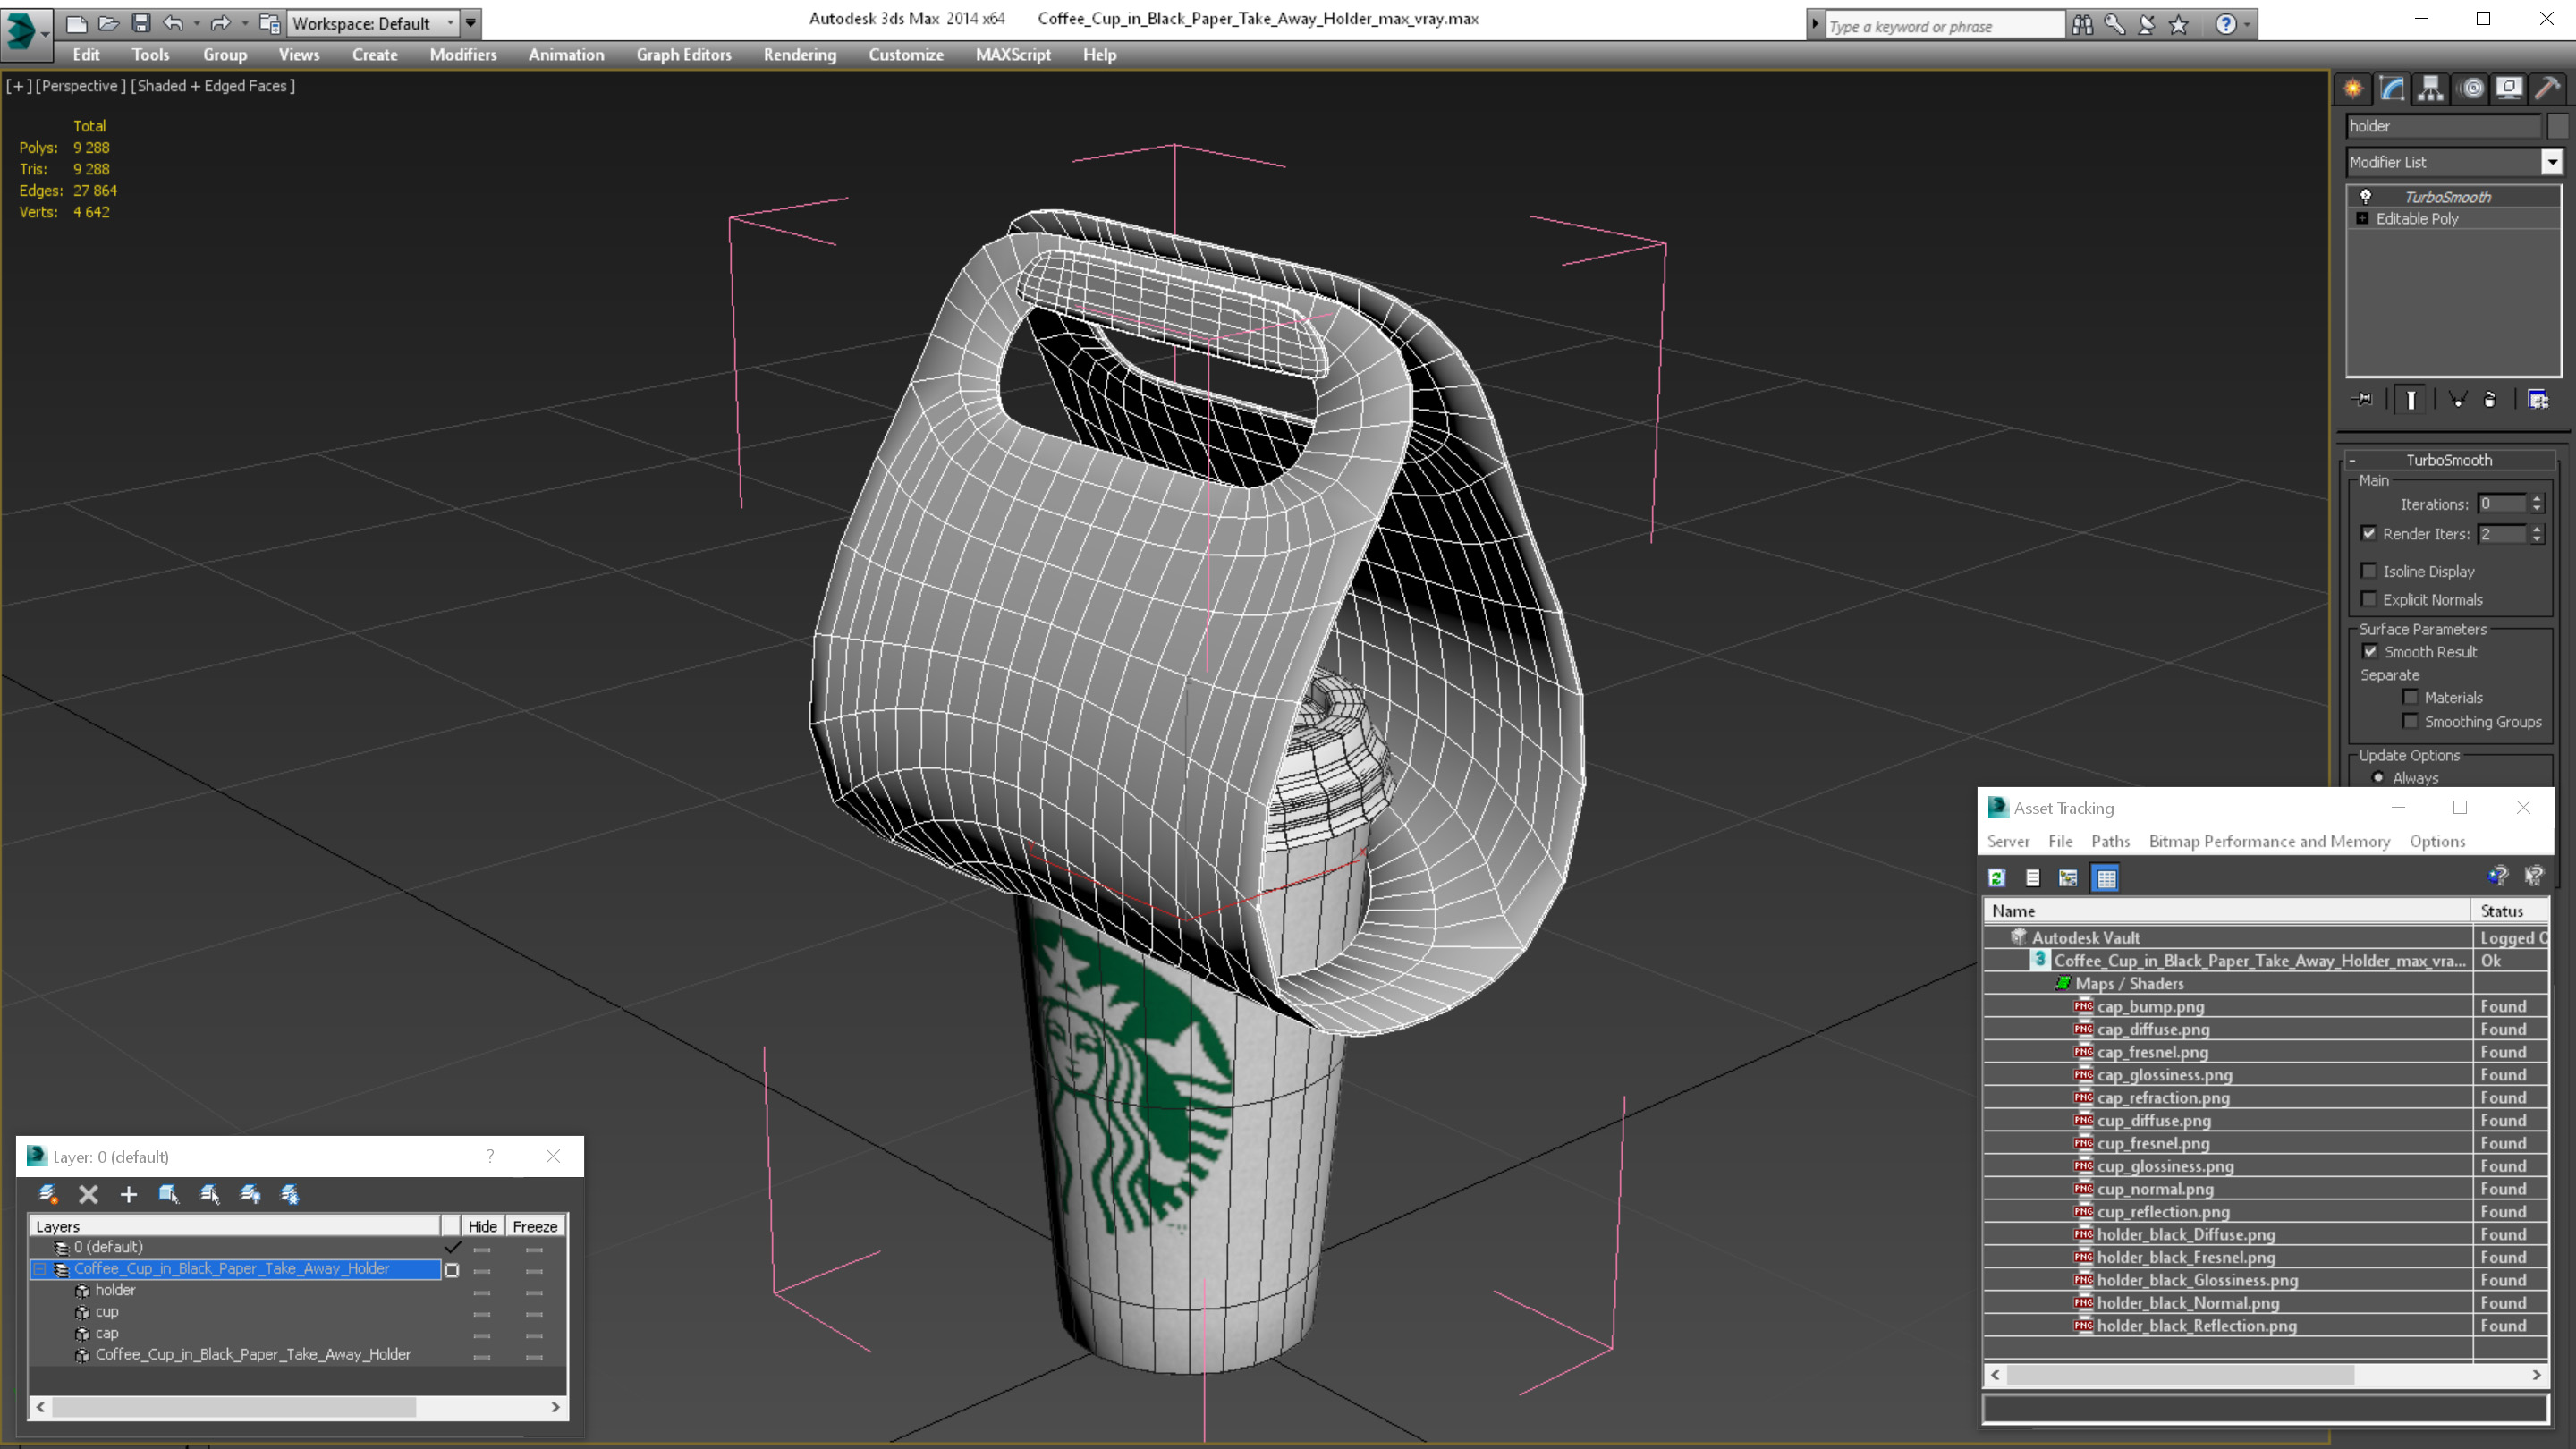
Task: Collapse the TurboSmooth rollout
Action: (x=2353, y=460)
